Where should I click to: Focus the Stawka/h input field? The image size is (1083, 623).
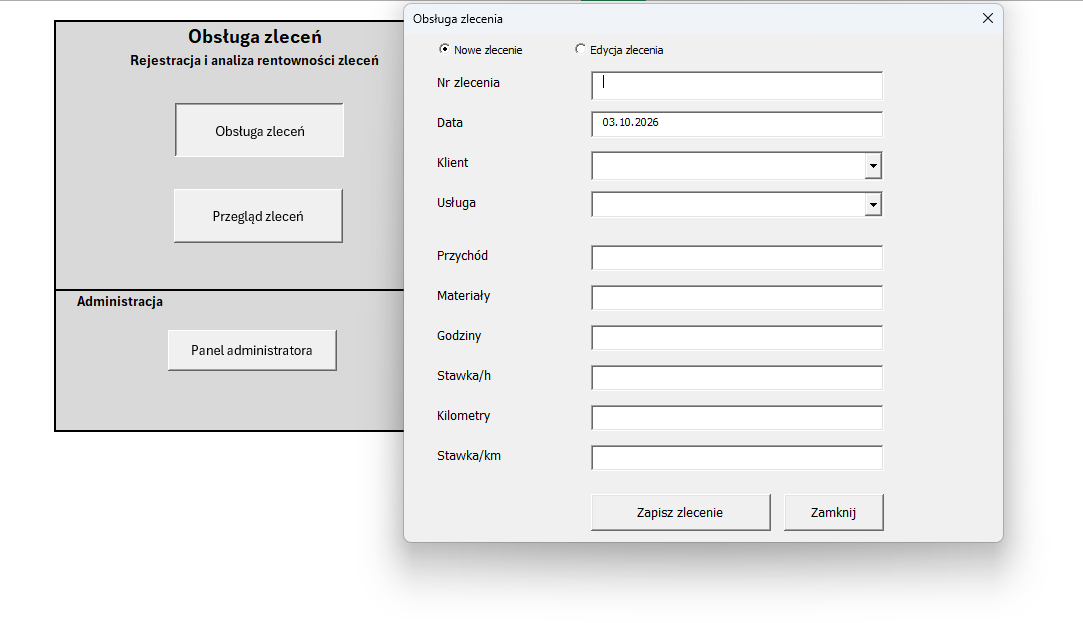pos(737,378)
